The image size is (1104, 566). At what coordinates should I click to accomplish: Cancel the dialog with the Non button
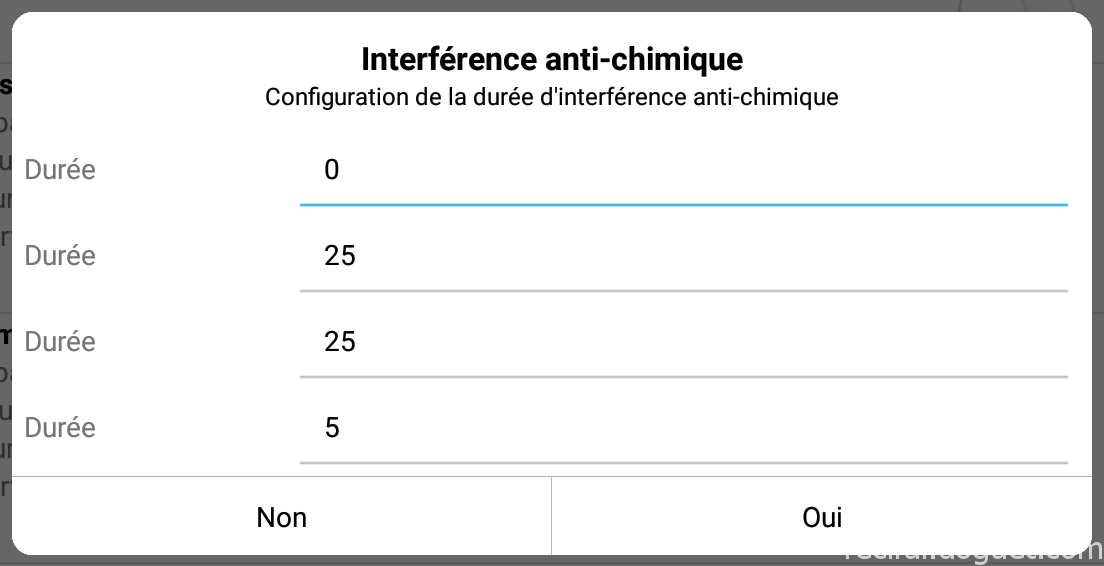282,517
